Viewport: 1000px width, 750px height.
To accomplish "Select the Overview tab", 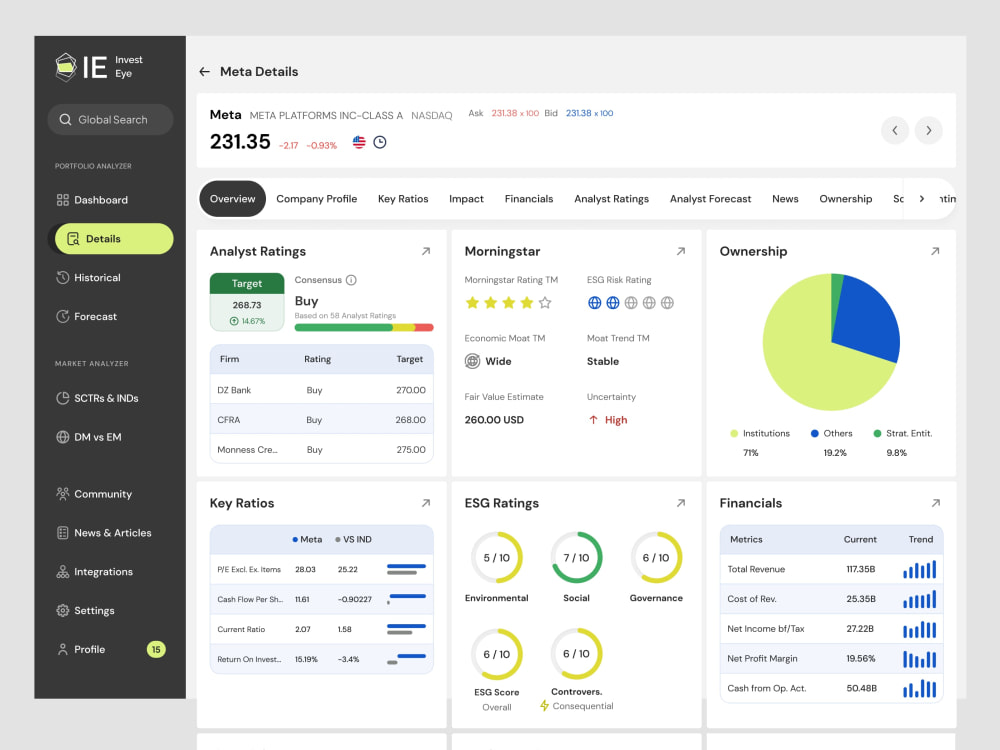I will pyautogui.click(x=233, y=199).
